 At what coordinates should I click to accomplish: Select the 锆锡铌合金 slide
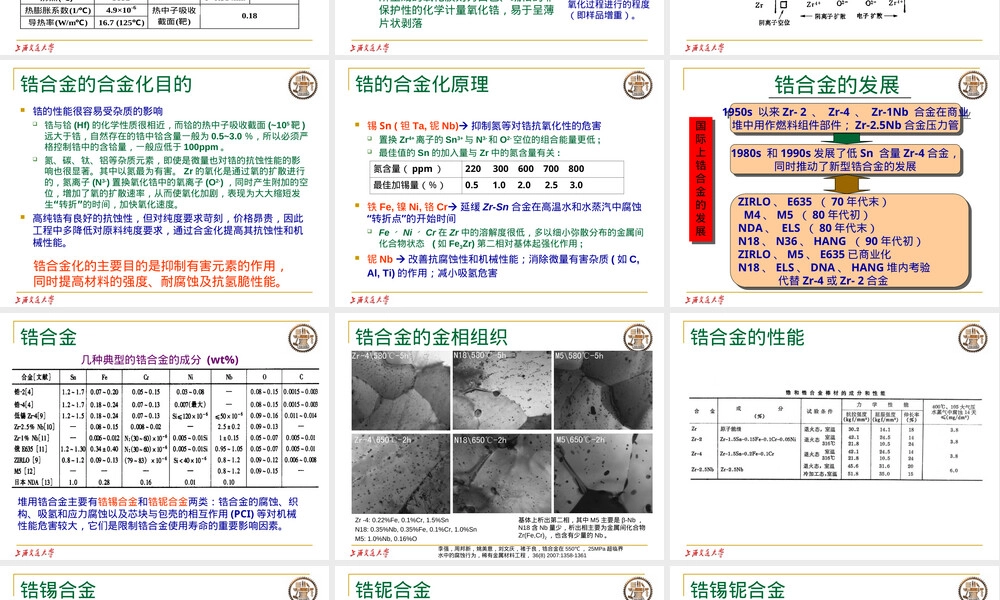[x=835, y=583]
